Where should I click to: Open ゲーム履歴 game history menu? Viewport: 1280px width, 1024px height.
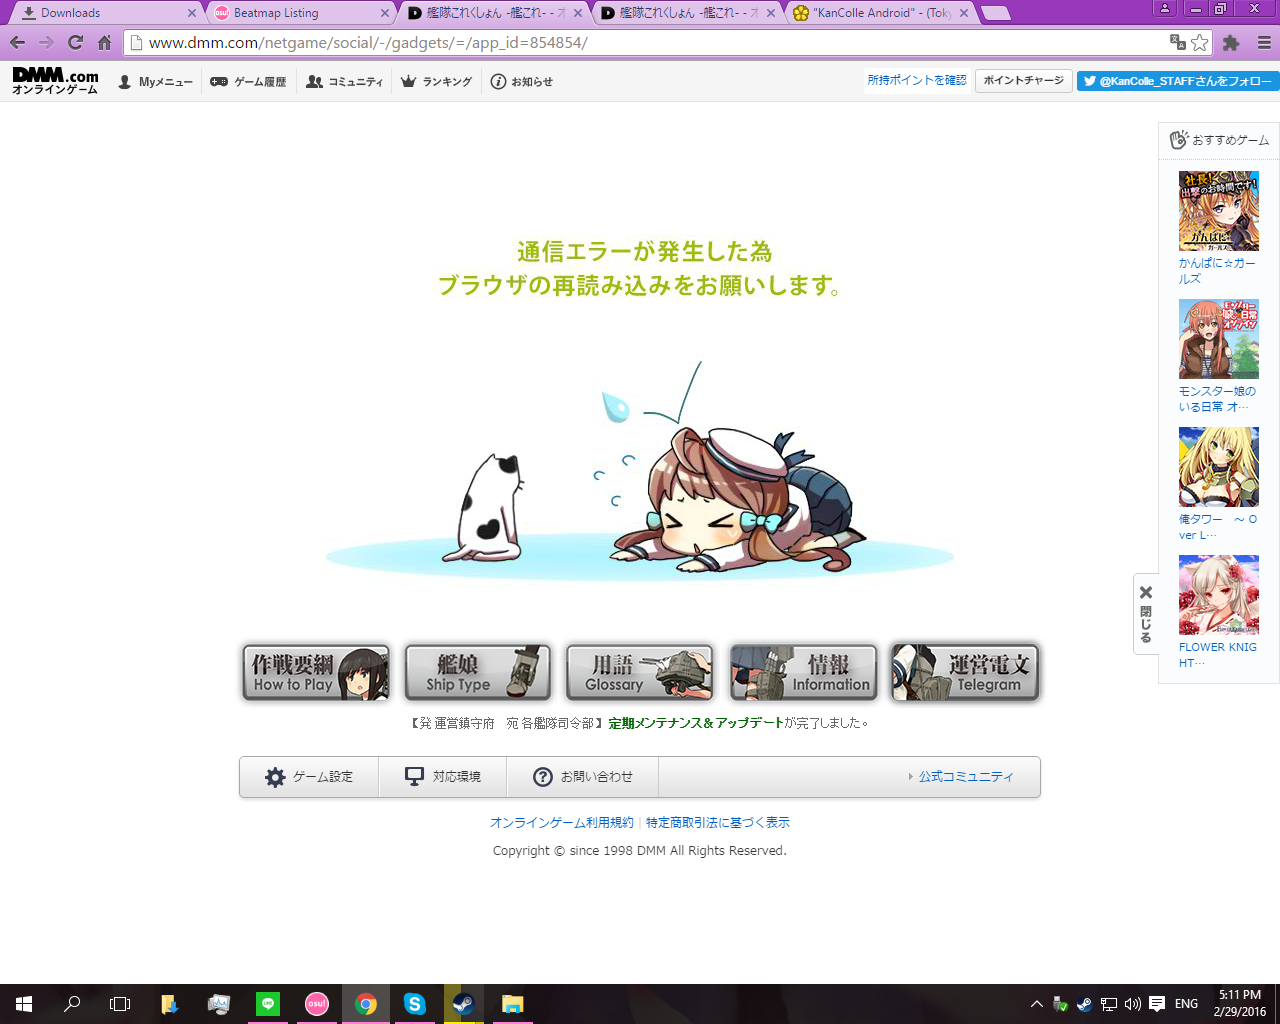point(248,82)
